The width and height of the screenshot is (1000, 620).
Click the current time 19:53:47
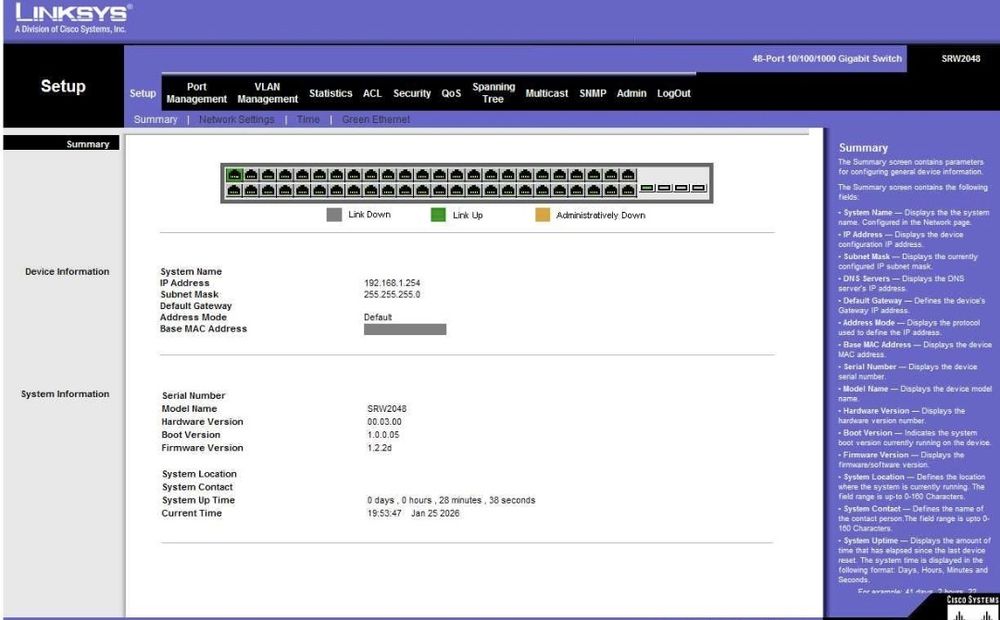[384, 513]
